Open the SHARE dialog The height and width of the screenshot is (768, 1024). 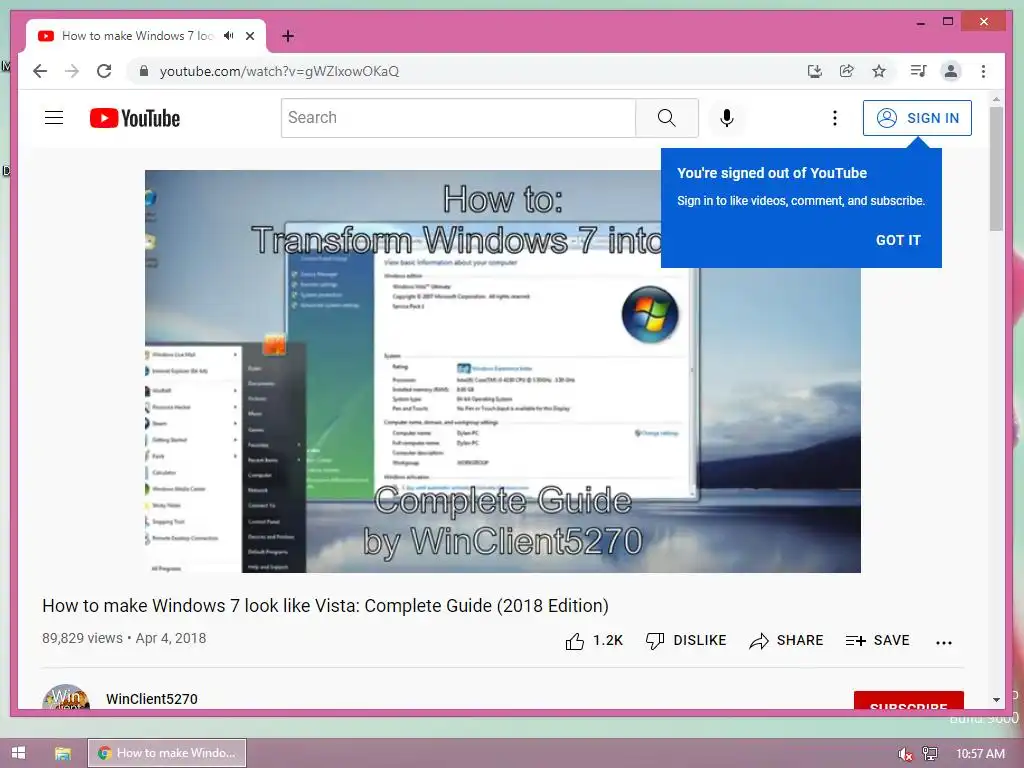(786, 641)
